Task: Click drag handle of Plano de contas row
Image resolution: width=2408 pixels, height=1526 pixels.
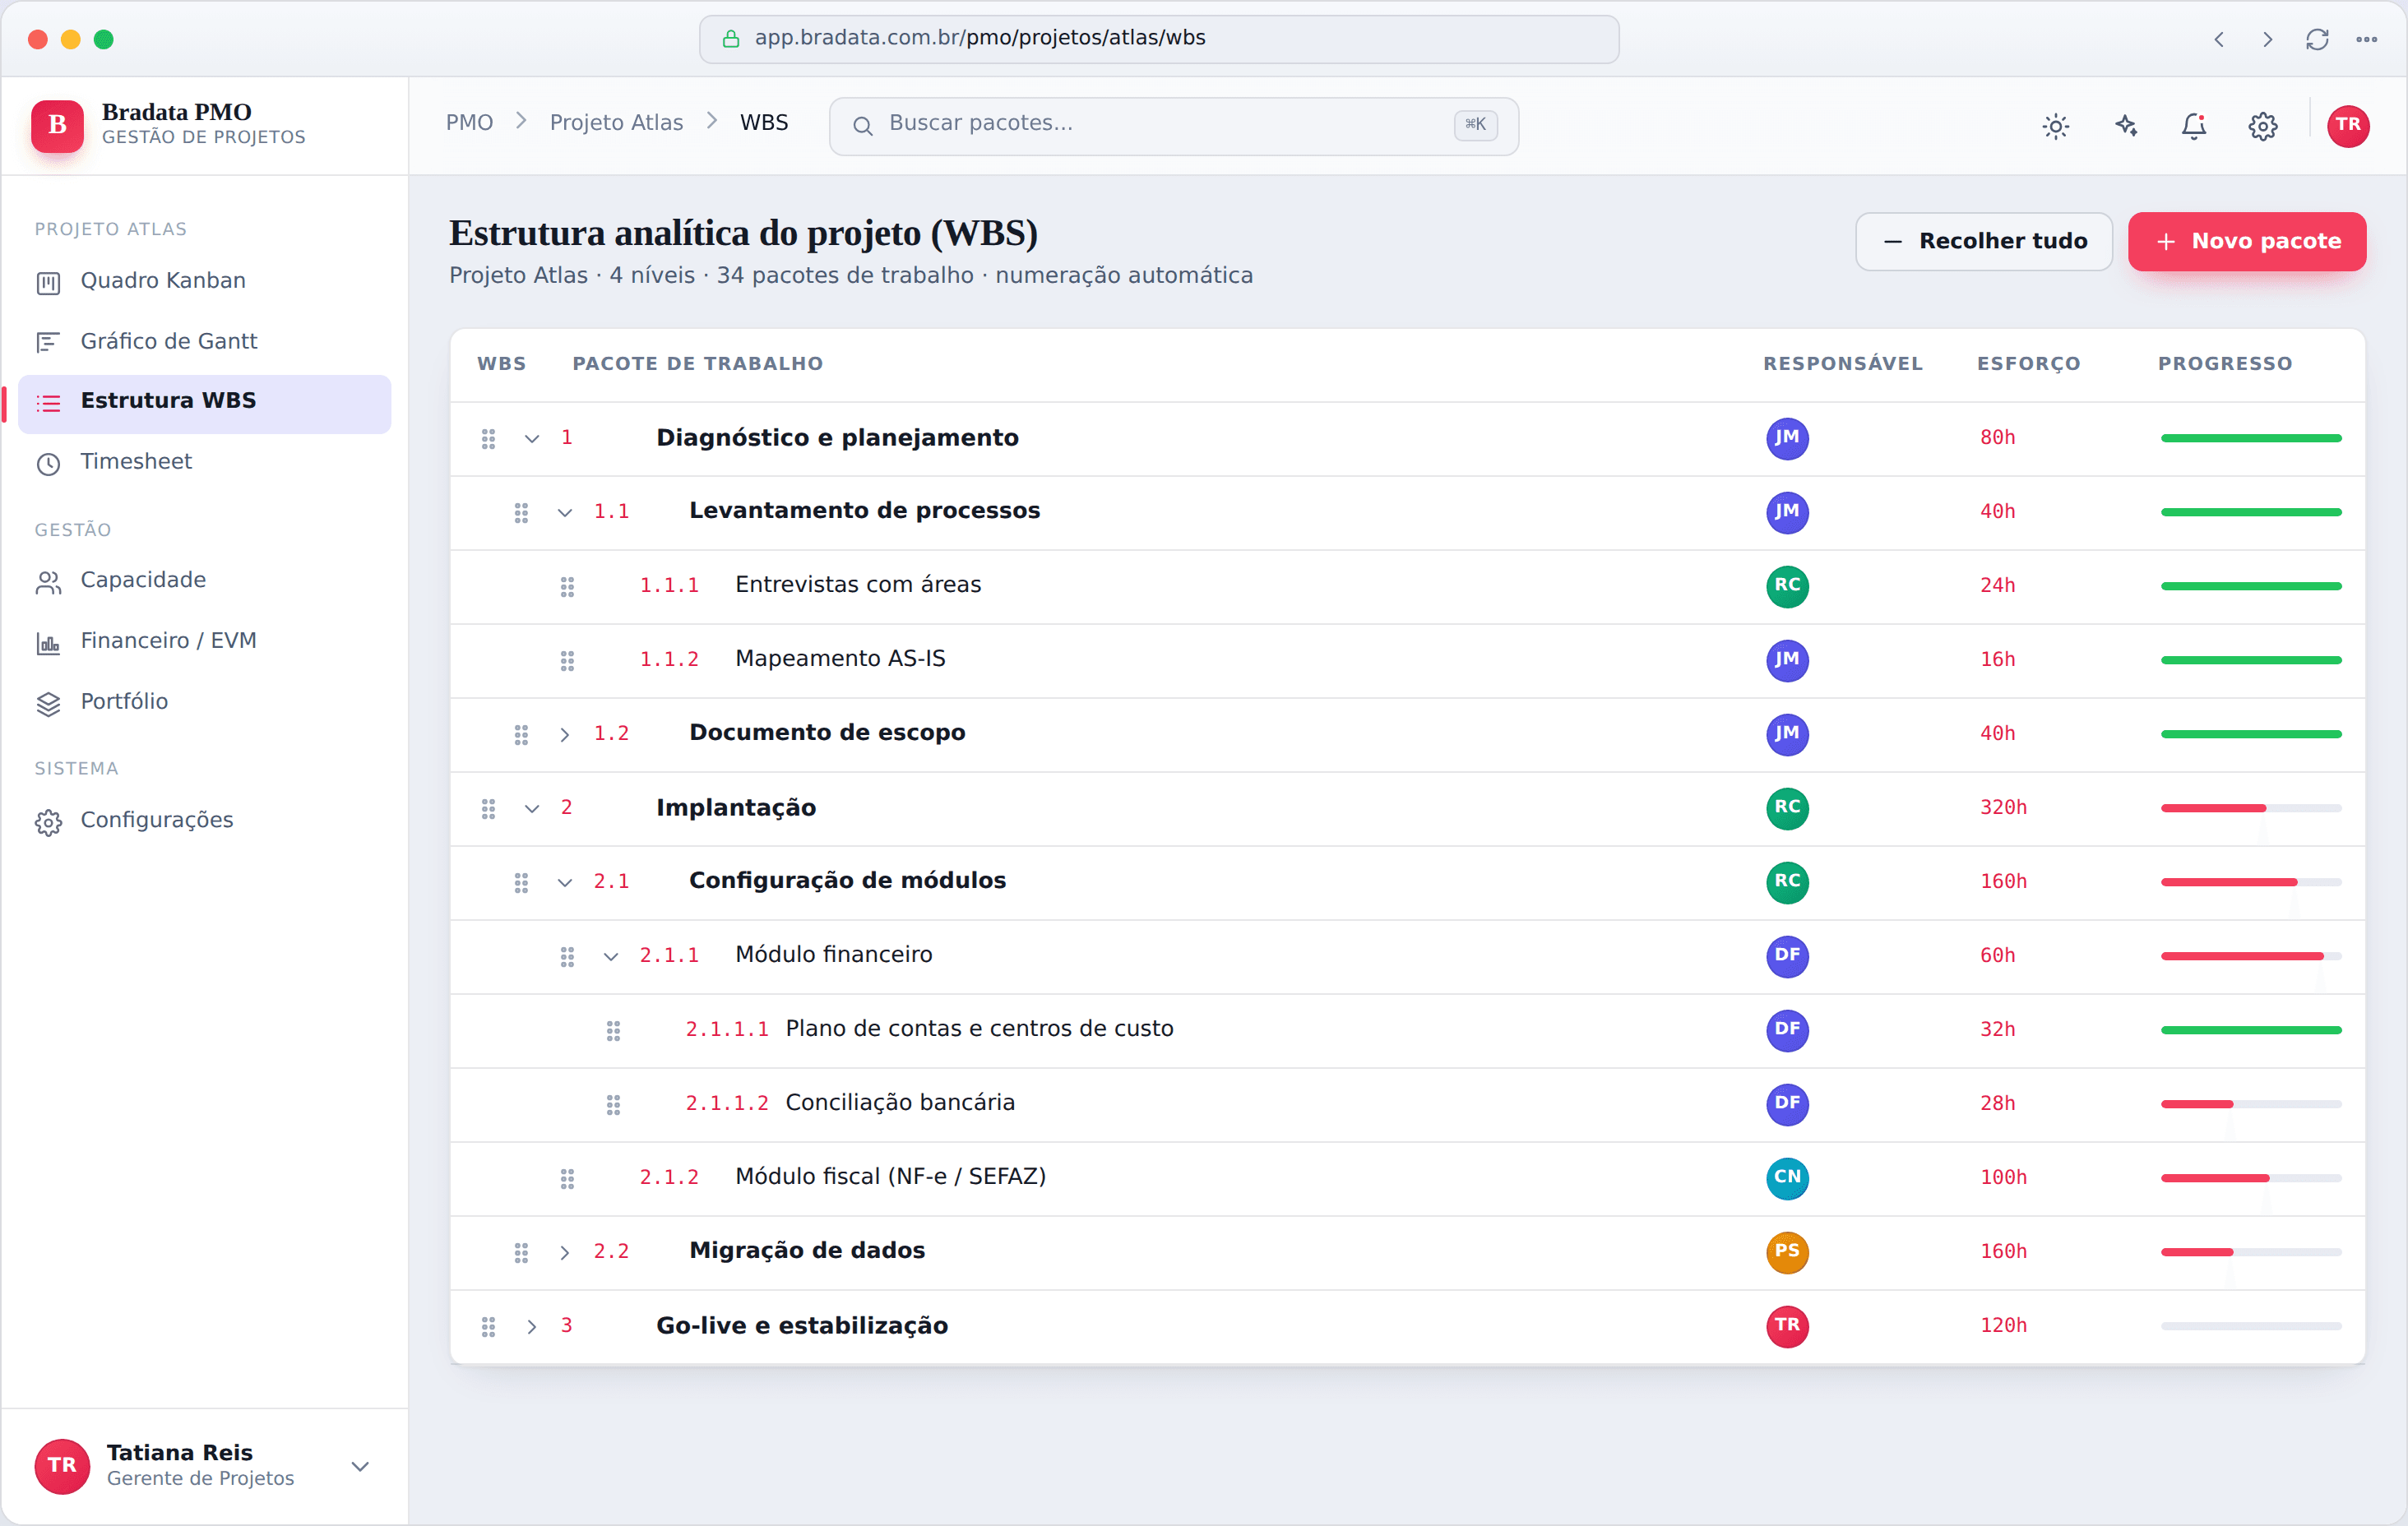Action: tap(613, 1030)
